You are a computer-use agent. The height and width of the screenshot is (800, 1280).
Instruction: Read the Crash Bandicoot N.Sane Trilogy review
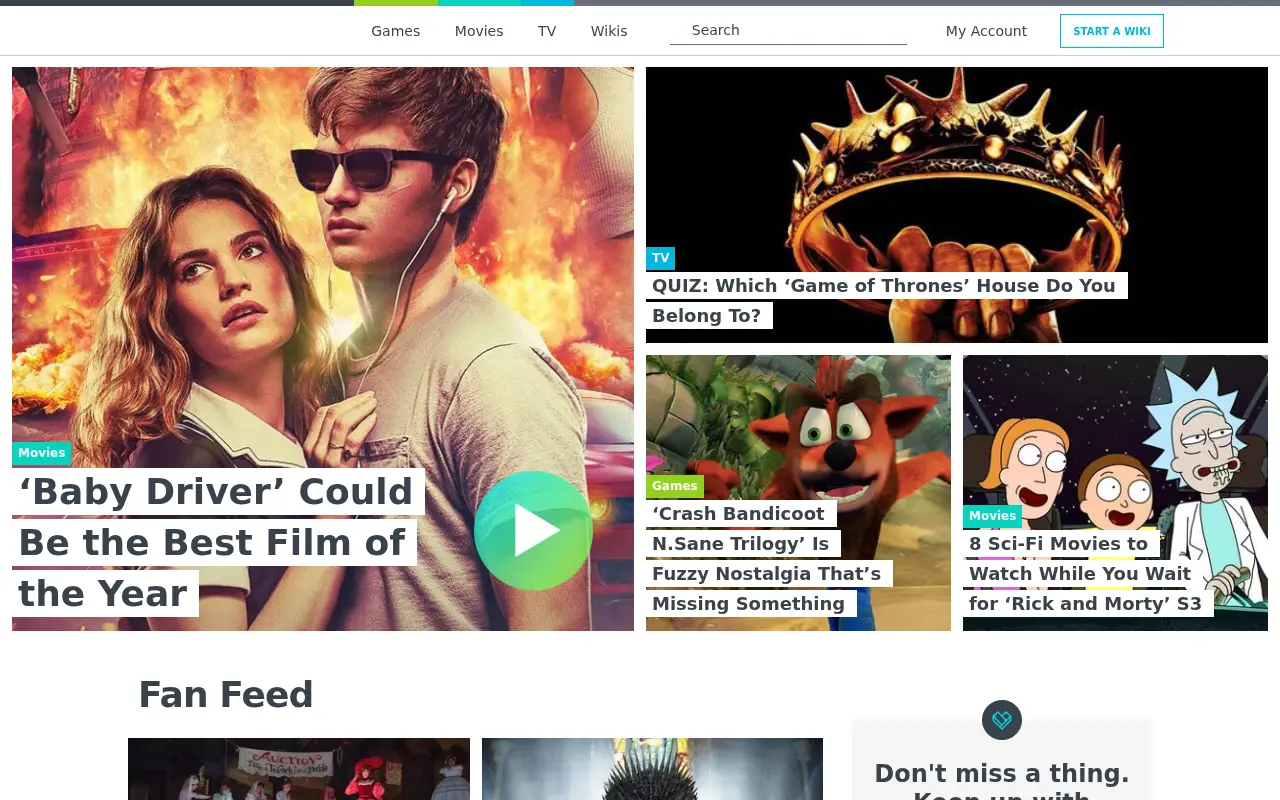coord(769,558)
